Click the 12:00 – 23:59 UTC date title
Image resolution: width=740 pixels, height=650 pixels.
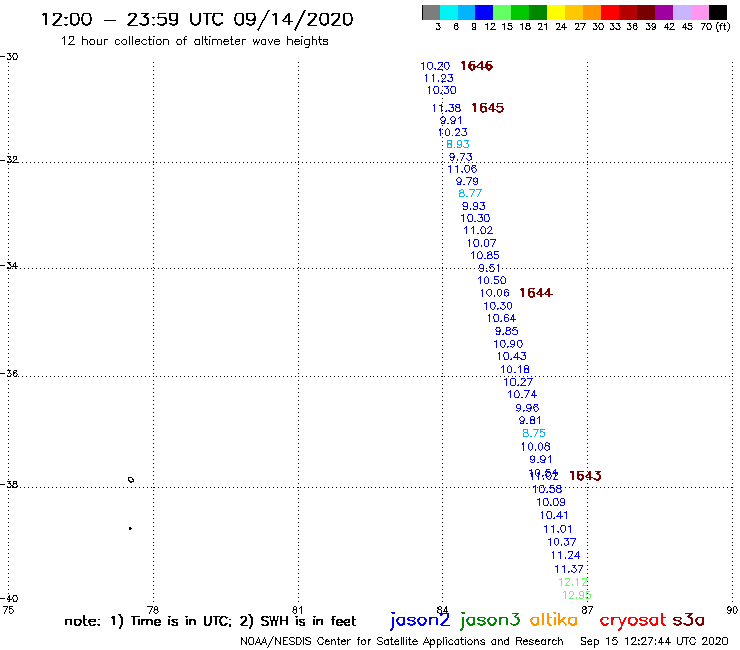tap(197, 20)
